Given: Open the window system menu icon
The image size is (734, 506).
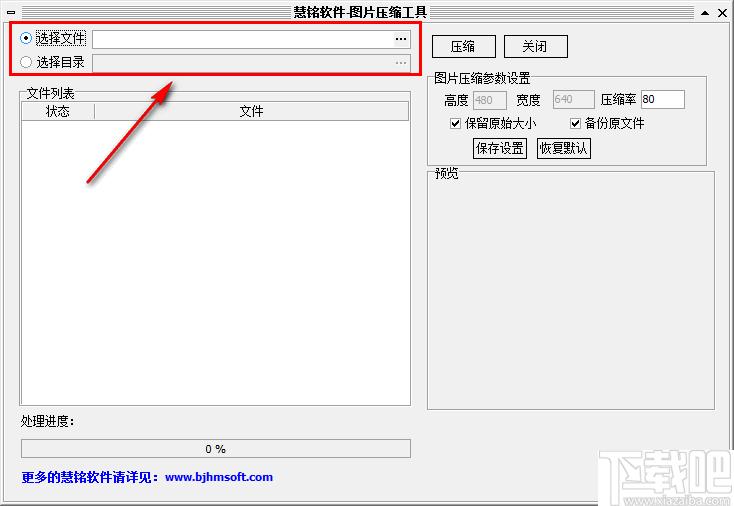Looking at the screenshot, I should coord(11,13).
